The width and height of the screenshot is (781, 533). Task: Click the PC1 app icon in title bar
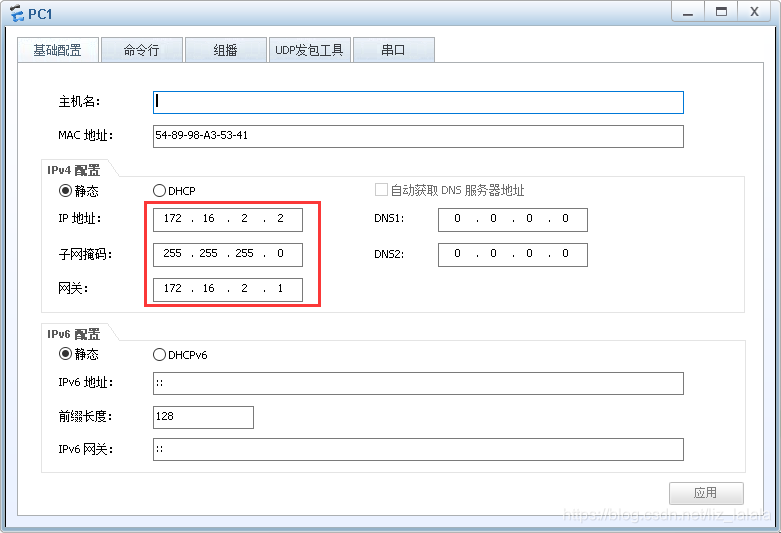coord(16,13)
